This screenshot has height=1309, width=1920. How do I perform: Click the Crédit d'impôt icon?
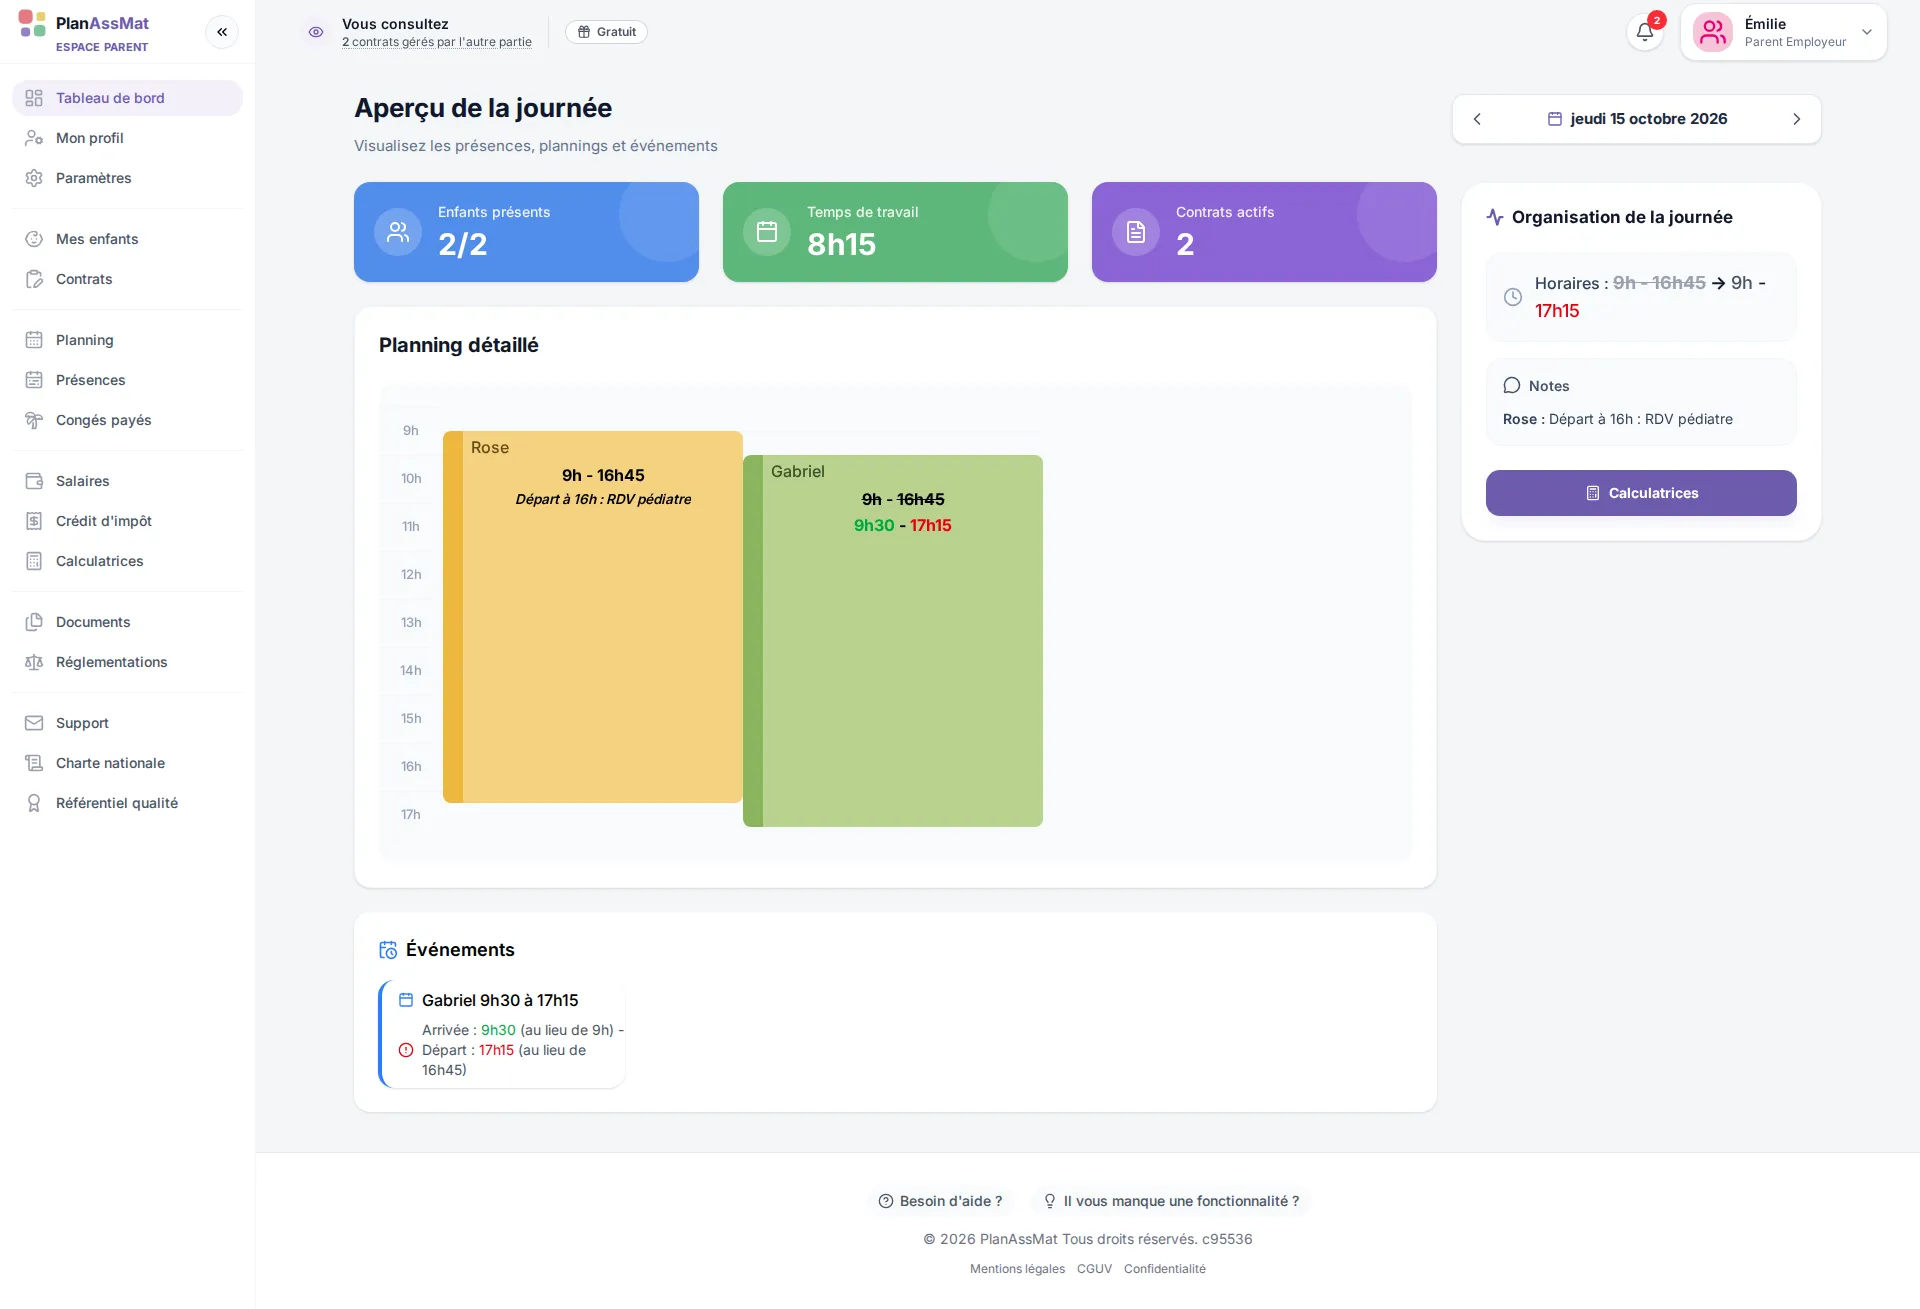(x=34, y=521)
